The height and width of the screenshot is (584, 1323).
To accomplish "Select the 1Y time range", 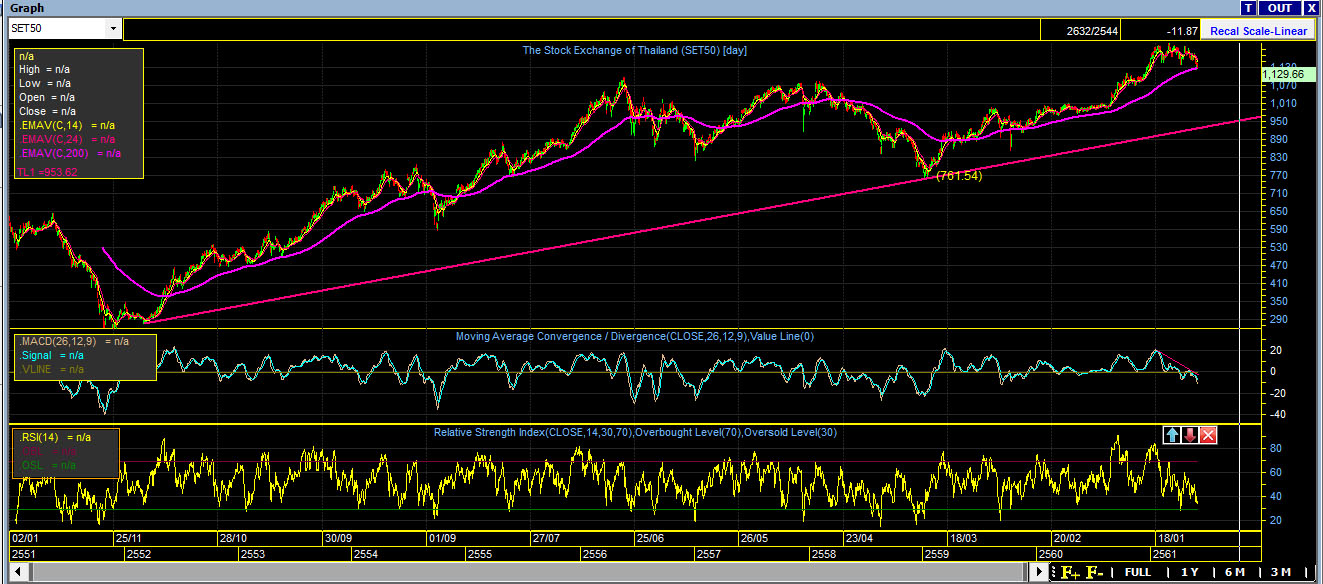I will tap(1189, 572).
